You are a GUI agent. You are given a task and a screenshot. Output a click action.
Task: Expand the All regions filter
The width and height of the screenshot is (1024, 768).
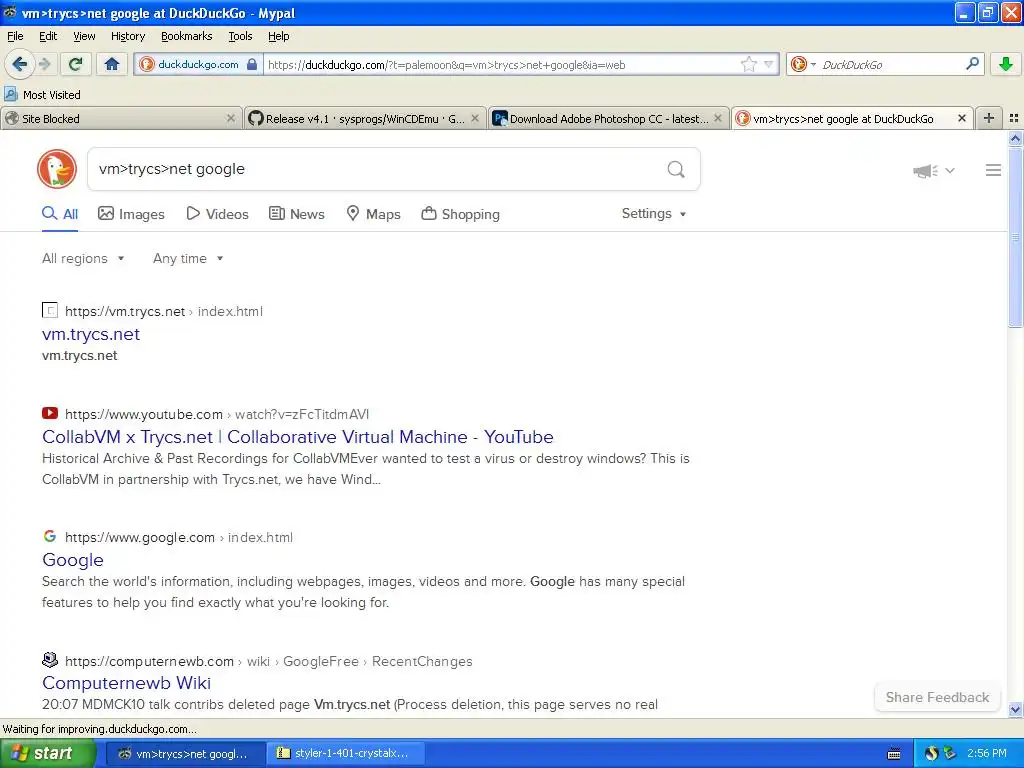(83, 259)
